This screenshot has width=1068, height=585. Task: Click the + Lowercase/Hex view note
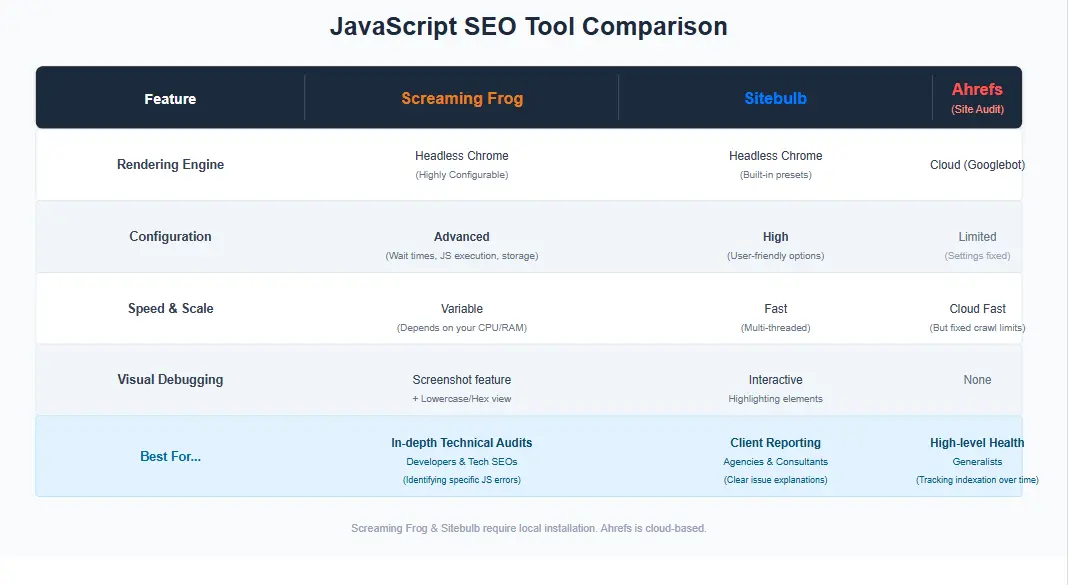pos(462,399)
